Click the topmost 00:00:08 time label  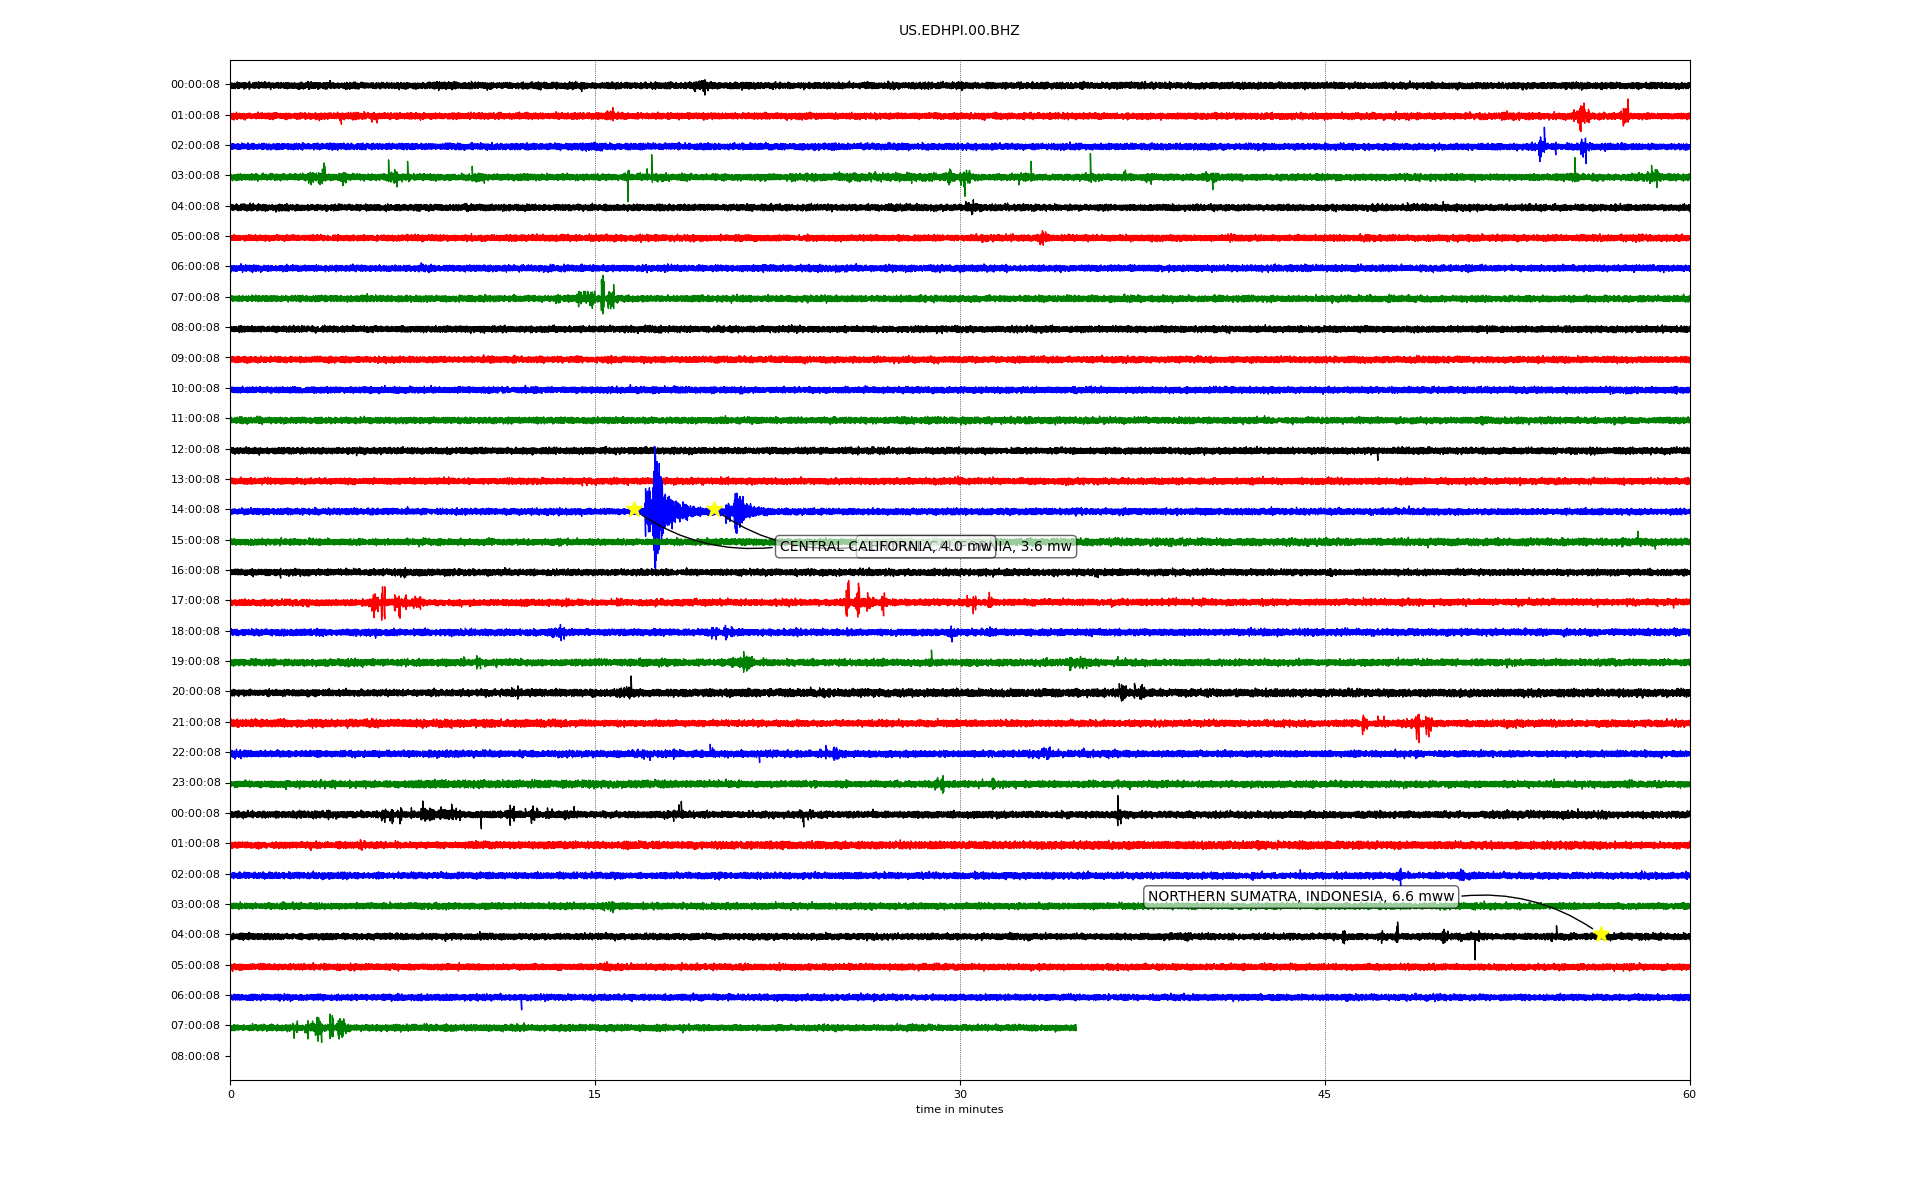[195, 85]
